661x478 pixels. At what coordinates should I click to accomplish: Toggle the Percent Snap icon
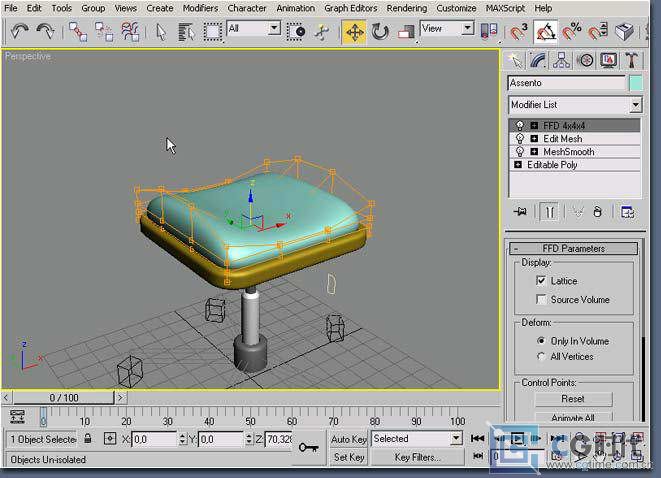tap(572, 32)
